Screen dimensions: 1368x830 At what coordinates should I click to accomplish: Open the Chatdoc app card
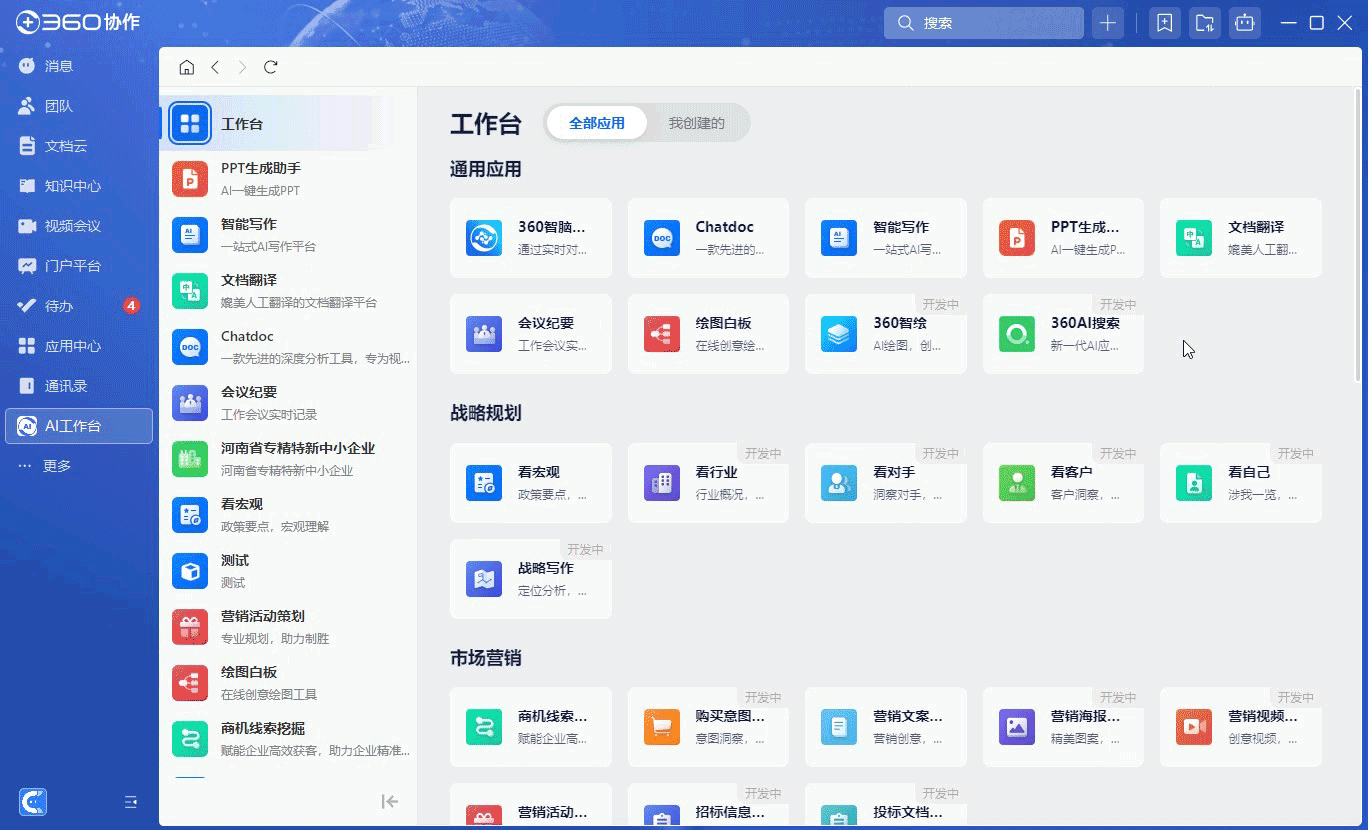[x=708, y=238]
